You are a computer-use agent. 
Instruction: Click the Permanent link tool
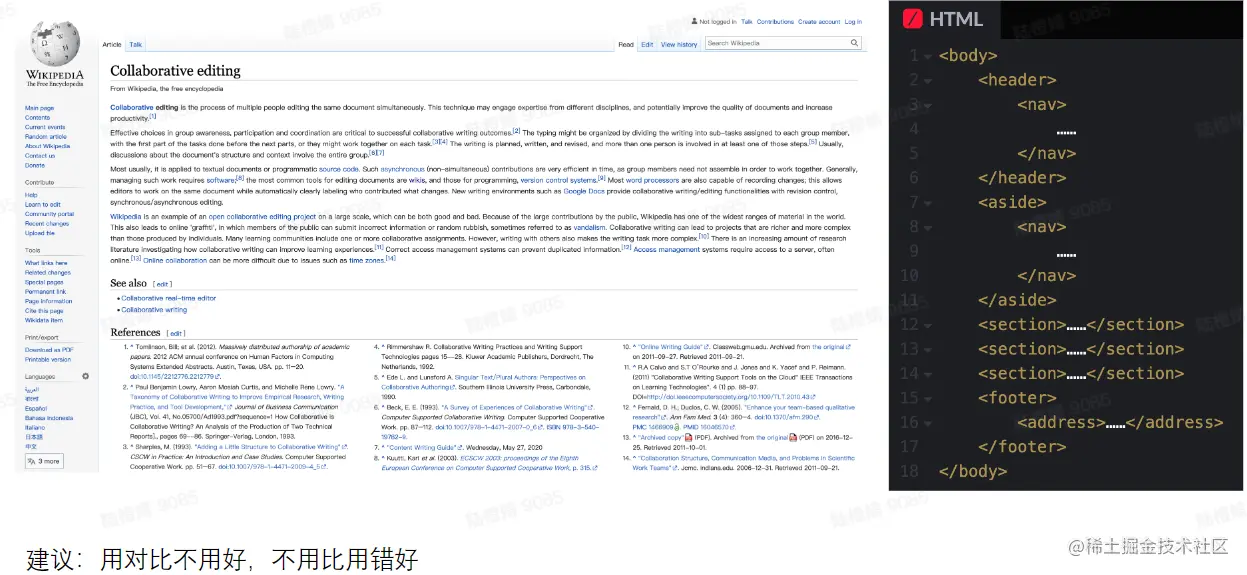pos(44,291)
